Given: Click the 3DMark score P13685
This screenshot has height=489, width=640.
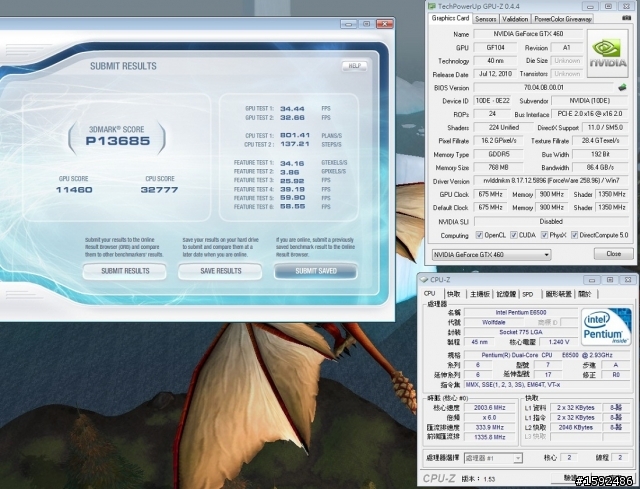Looking at the screenshot, I should pyautogui.click(x=118, y=141).
